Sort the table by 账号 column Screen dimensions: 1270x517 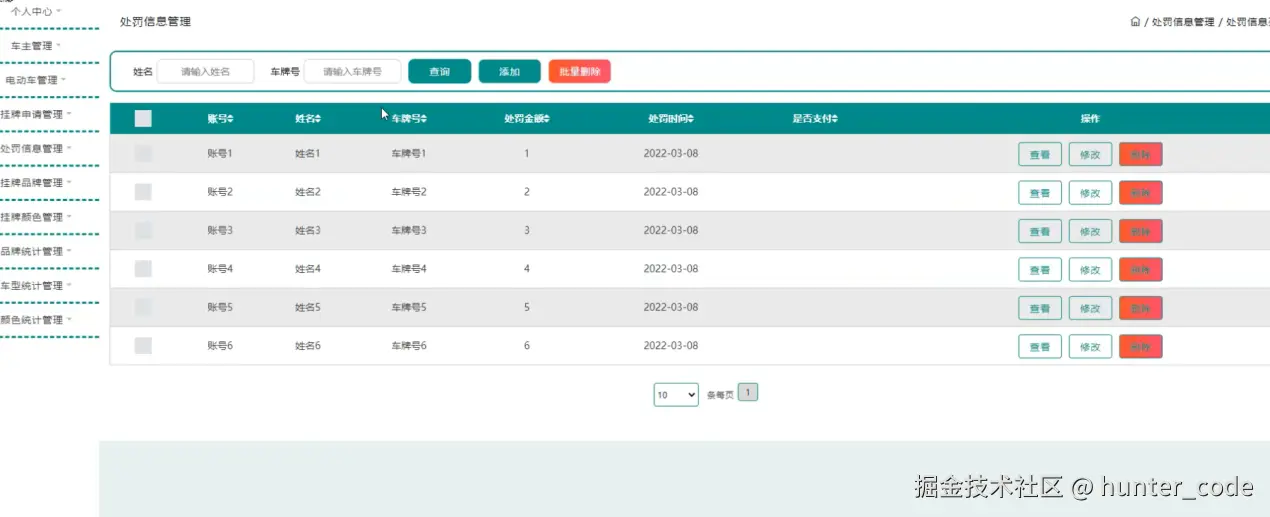pyautogui.click(x=220, y=119)
